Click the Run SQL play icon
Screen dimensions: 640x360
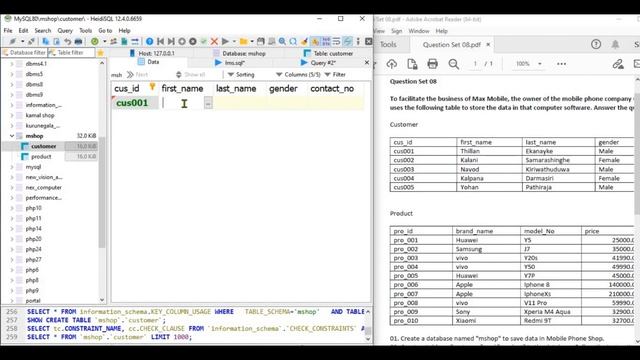[225, 41]
